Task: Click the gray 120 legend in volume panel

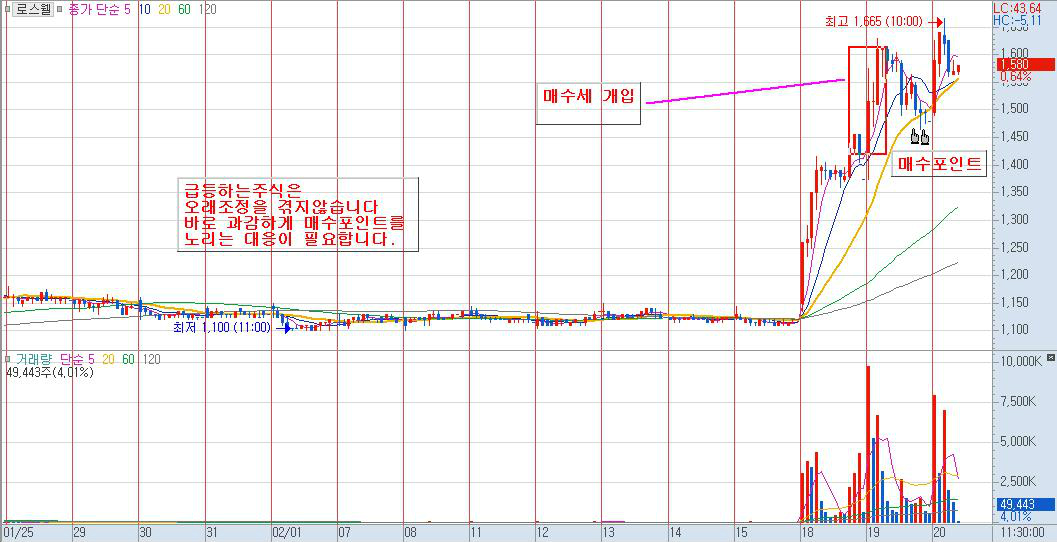Action: pyautogui.click(x=152, y=359)
